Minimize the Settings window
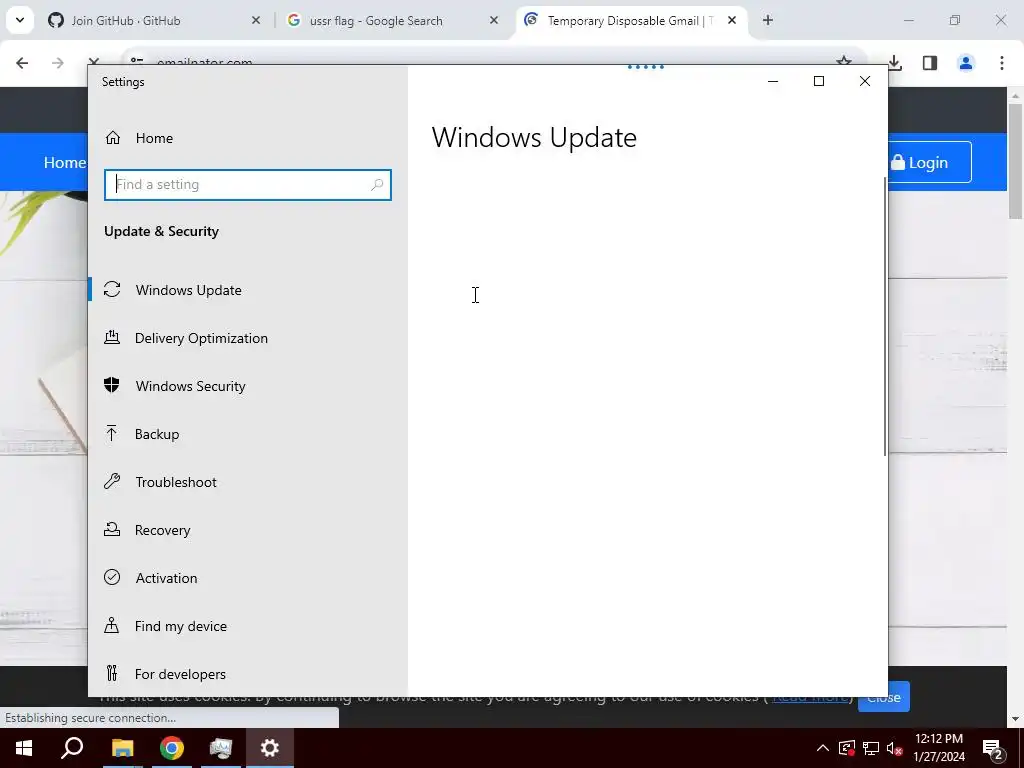 click(773, 81)
